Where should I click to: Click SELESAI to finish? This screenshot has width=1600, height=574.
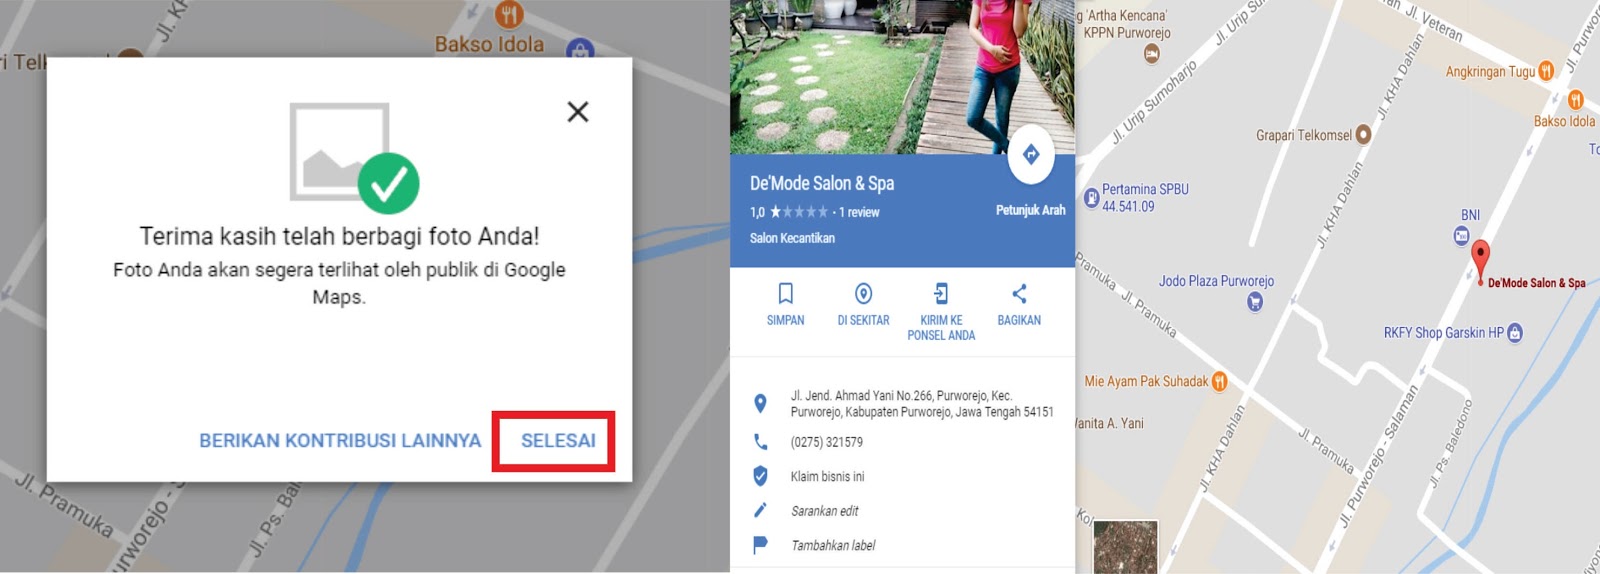558,441
